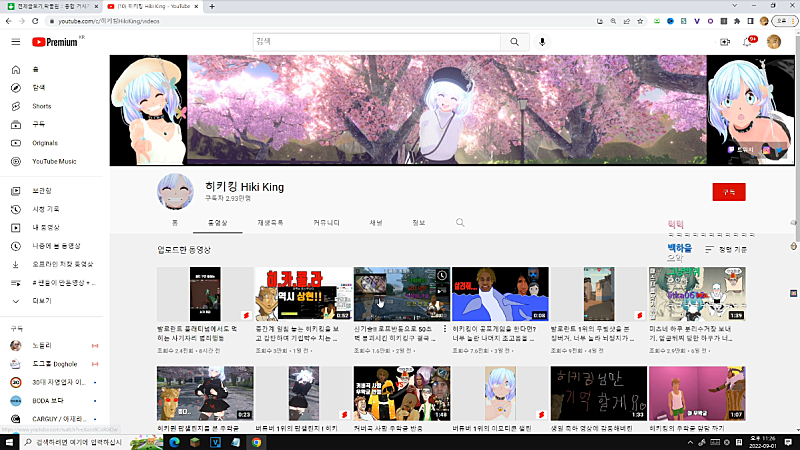Image resolution: width=800 pixels, height=450 pixels.
Task: Open the 도그홀 Doghole subscription channel
Action: point(50,364)
